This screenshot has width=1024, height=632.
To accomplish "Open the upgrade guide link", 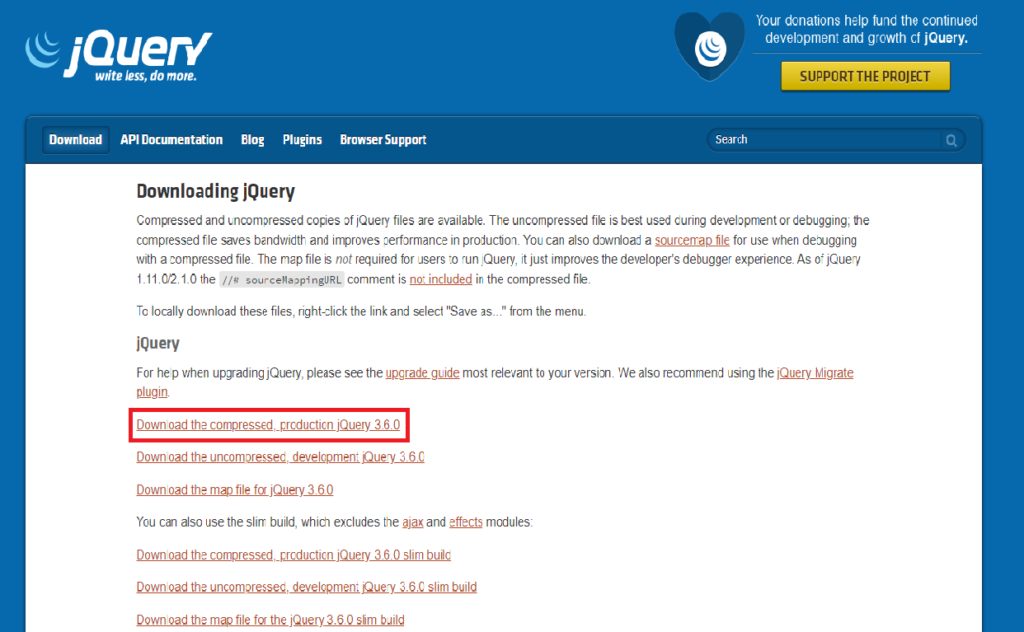I will pos(422,373).
